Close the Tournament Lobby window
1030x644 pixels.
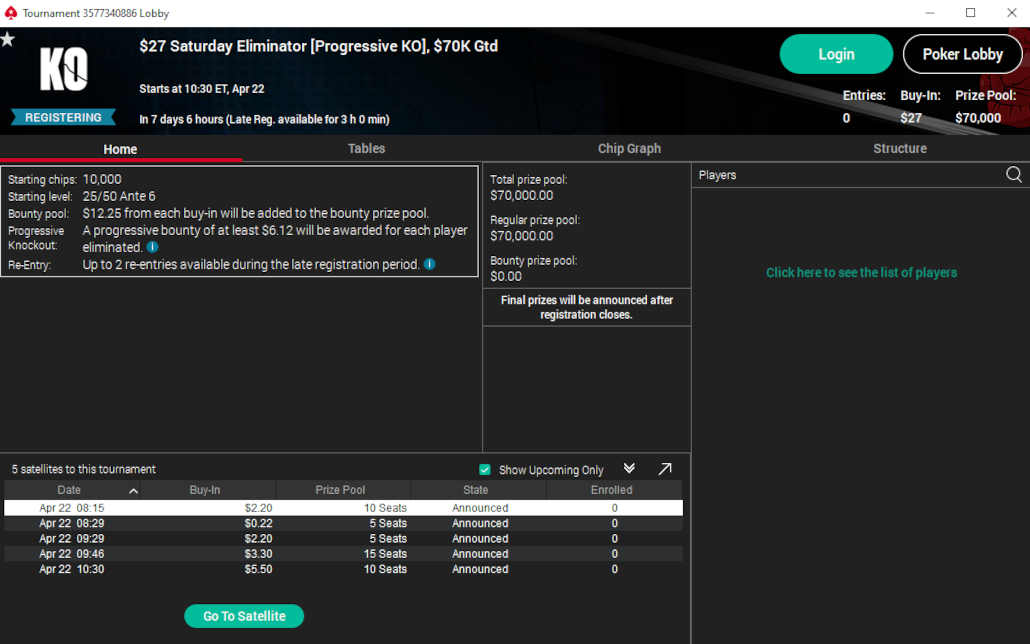coord(1012,12)
